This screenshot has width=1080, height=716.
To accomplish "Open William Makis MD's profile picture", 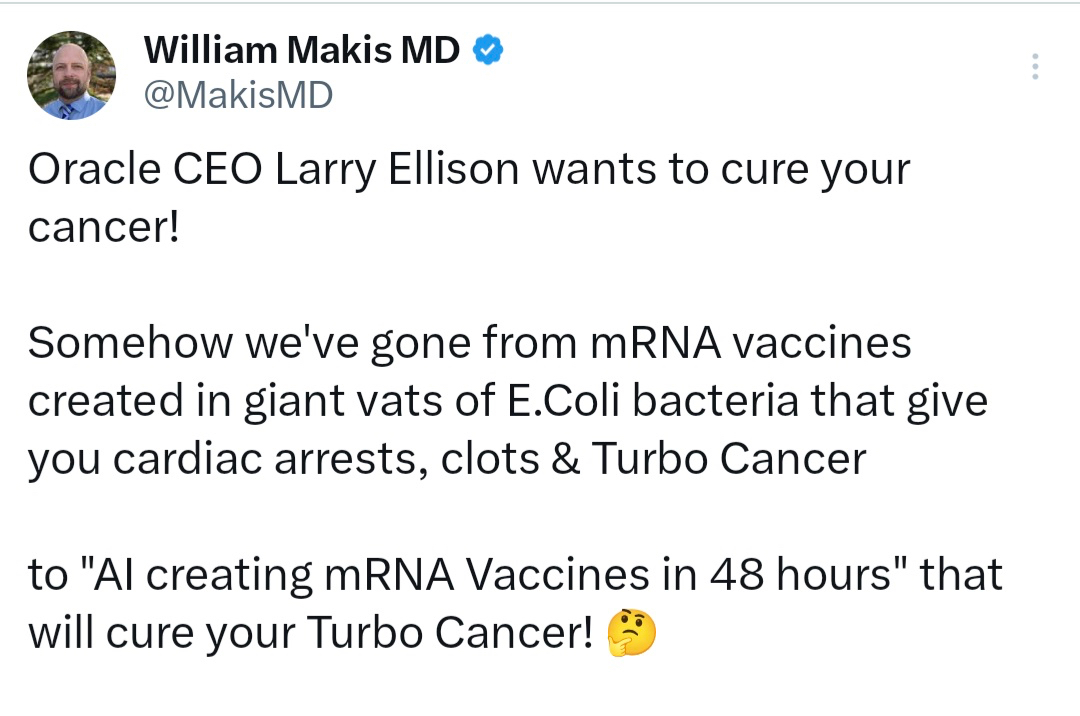I will (x=71, y=75).
